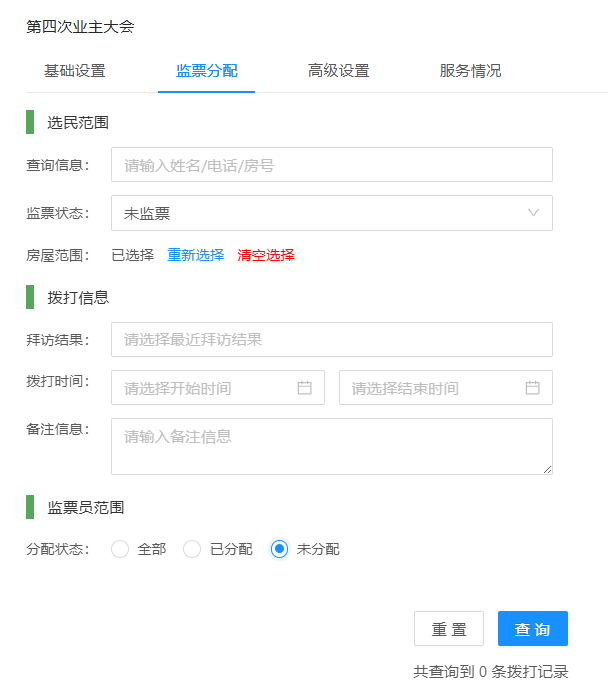Image resolution: width=608 pixels, height=688 pixels.
Task: Click into the 备注信息 textarea
Action: pyautogui.click(x=331, y=446)
